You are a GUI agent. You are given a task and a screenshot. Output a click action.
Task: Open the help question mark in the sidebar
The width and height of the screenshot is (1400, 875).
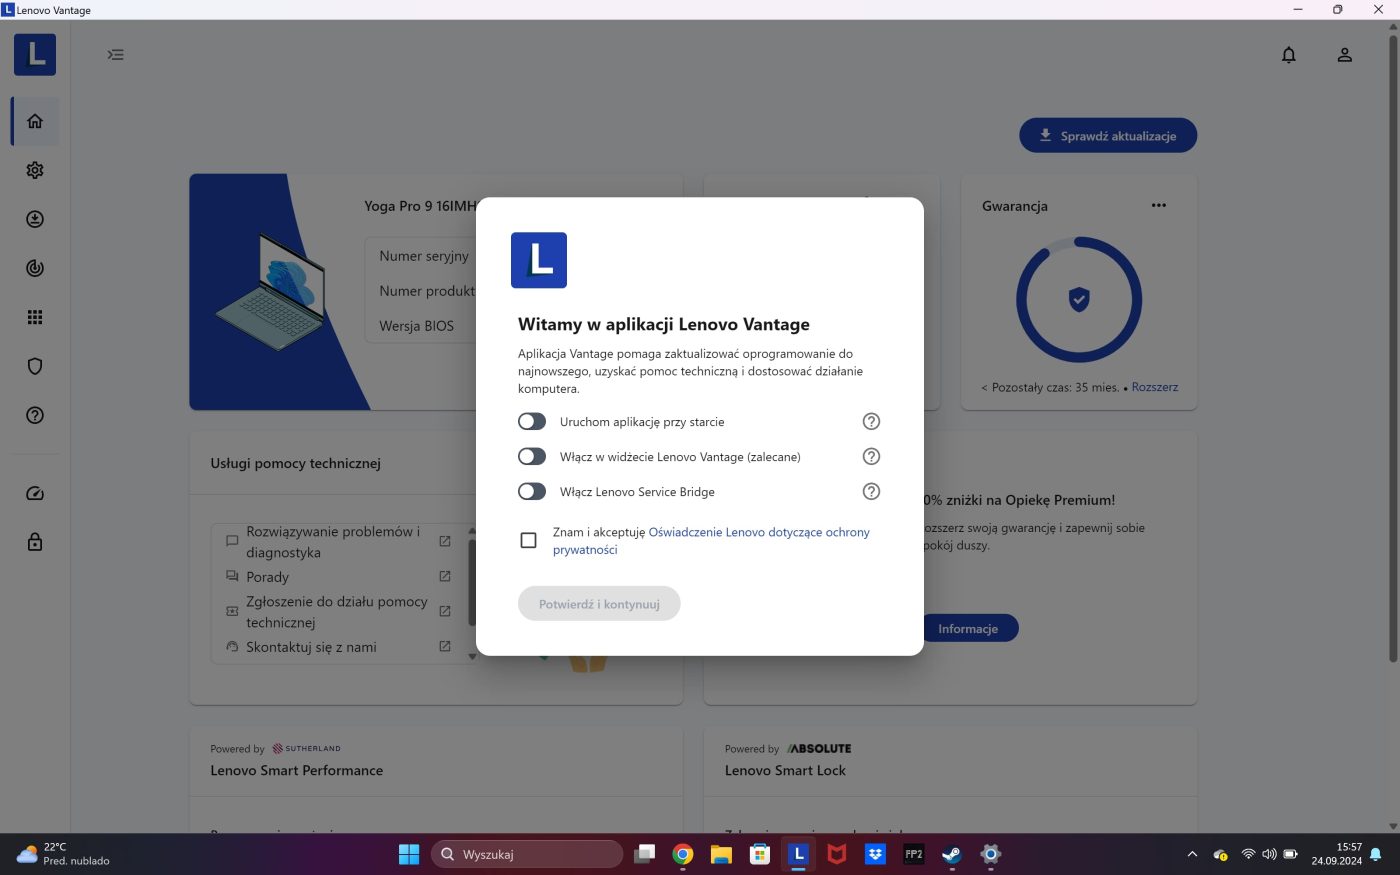[35, 415]
